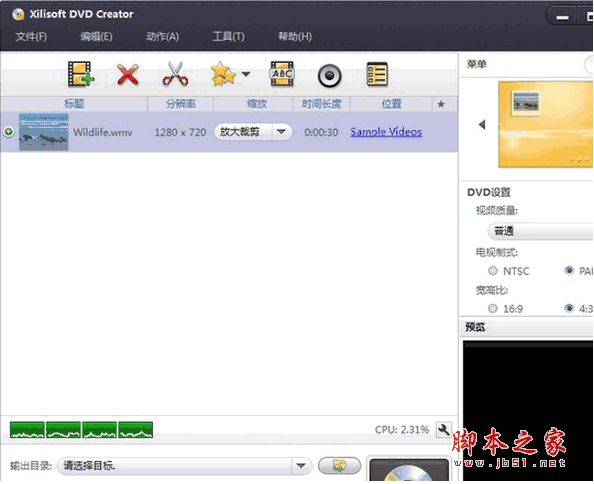The height and width of the screenshot is (484, 594).
Task: Click the previous menu template arrow
Action: (482, 124)
